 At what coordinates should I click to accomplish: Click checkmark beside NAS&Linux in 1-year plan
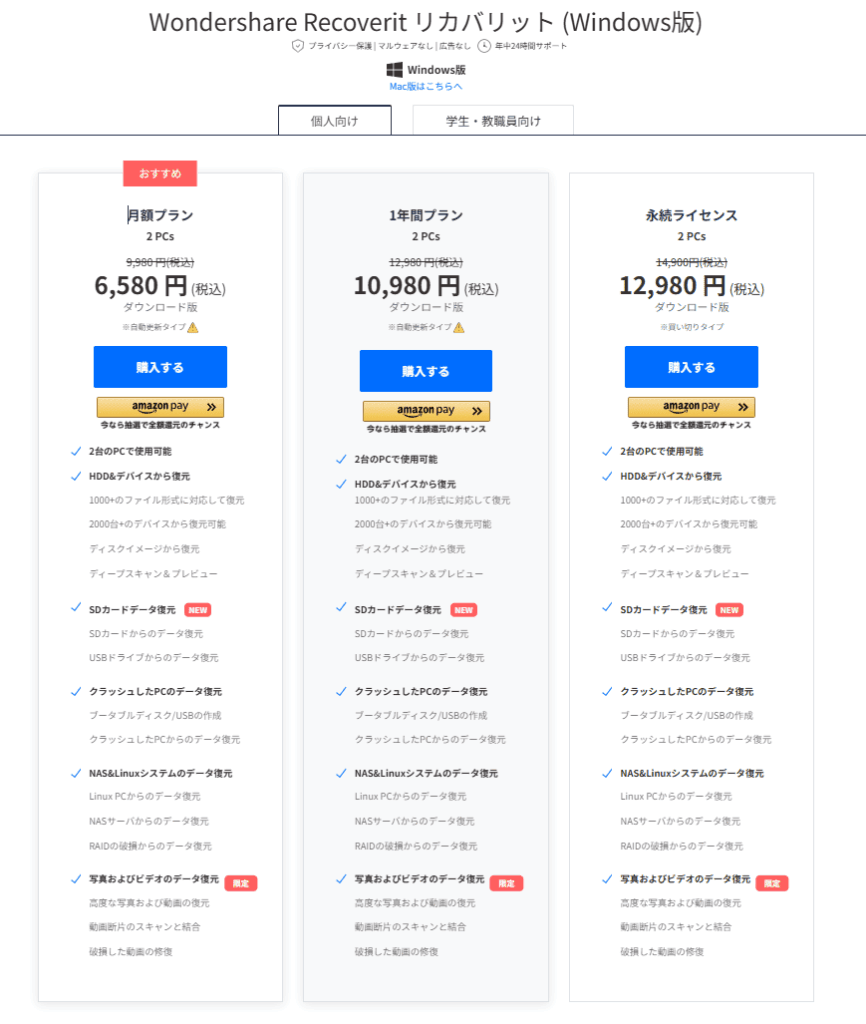point(342,773)
